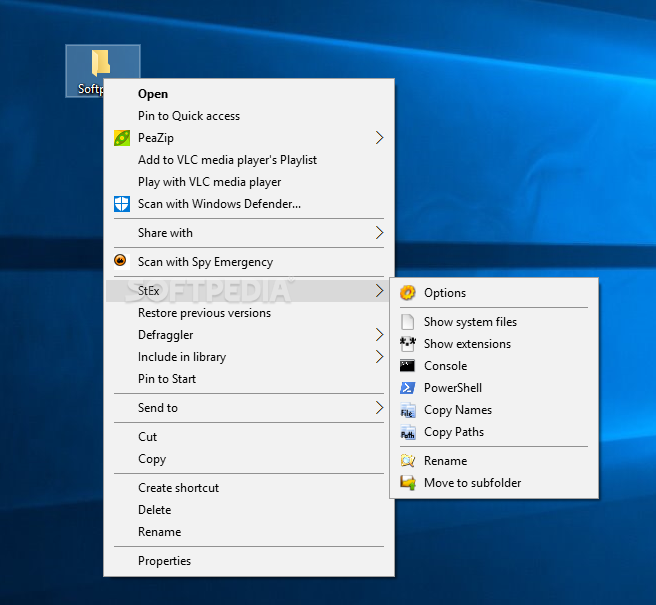Click the Copy Paths label
The width and height of the screenshot is (656, 605).
(x=454, y=432)
